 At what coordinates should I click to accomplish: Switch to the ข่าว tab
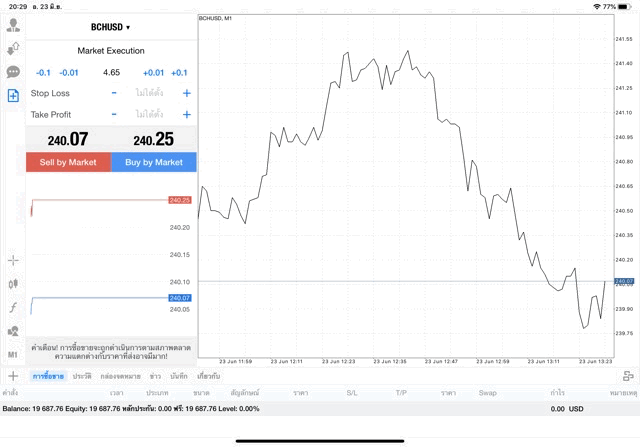click(155, 376)
